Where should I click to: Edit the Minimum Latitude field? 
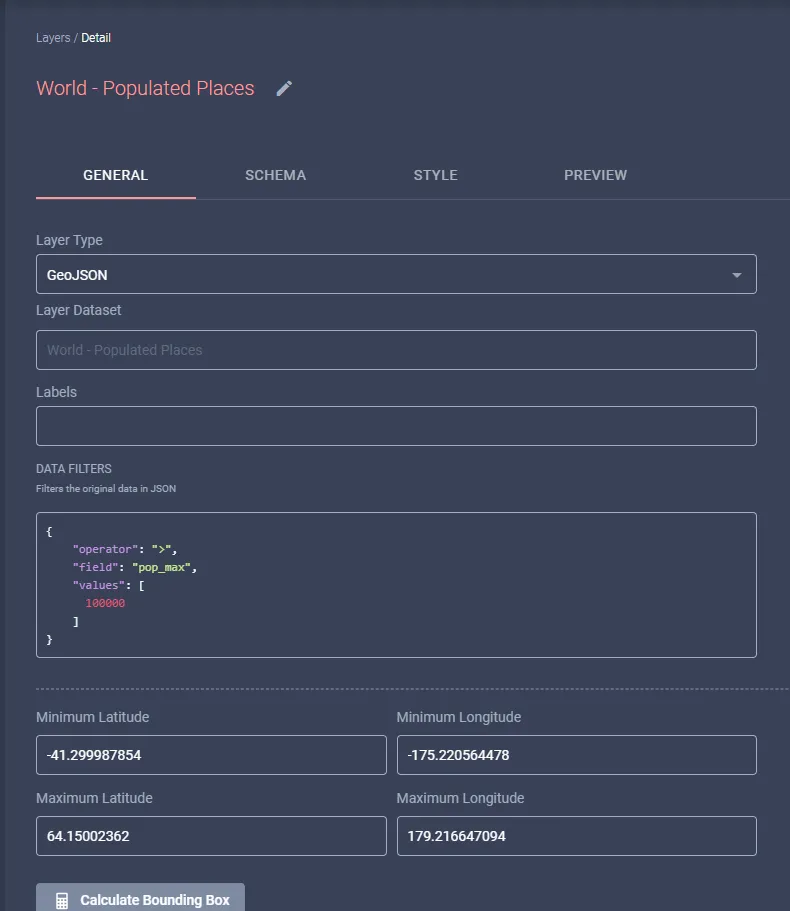click(x=211, y=755)
